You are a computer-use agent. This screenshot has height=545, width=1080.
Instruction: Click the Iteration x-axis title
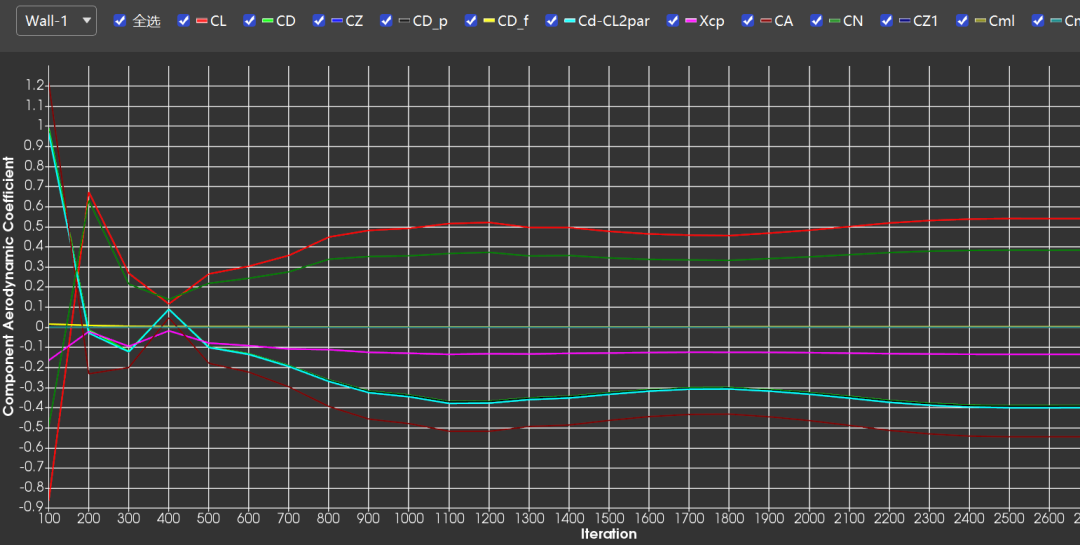608,534
